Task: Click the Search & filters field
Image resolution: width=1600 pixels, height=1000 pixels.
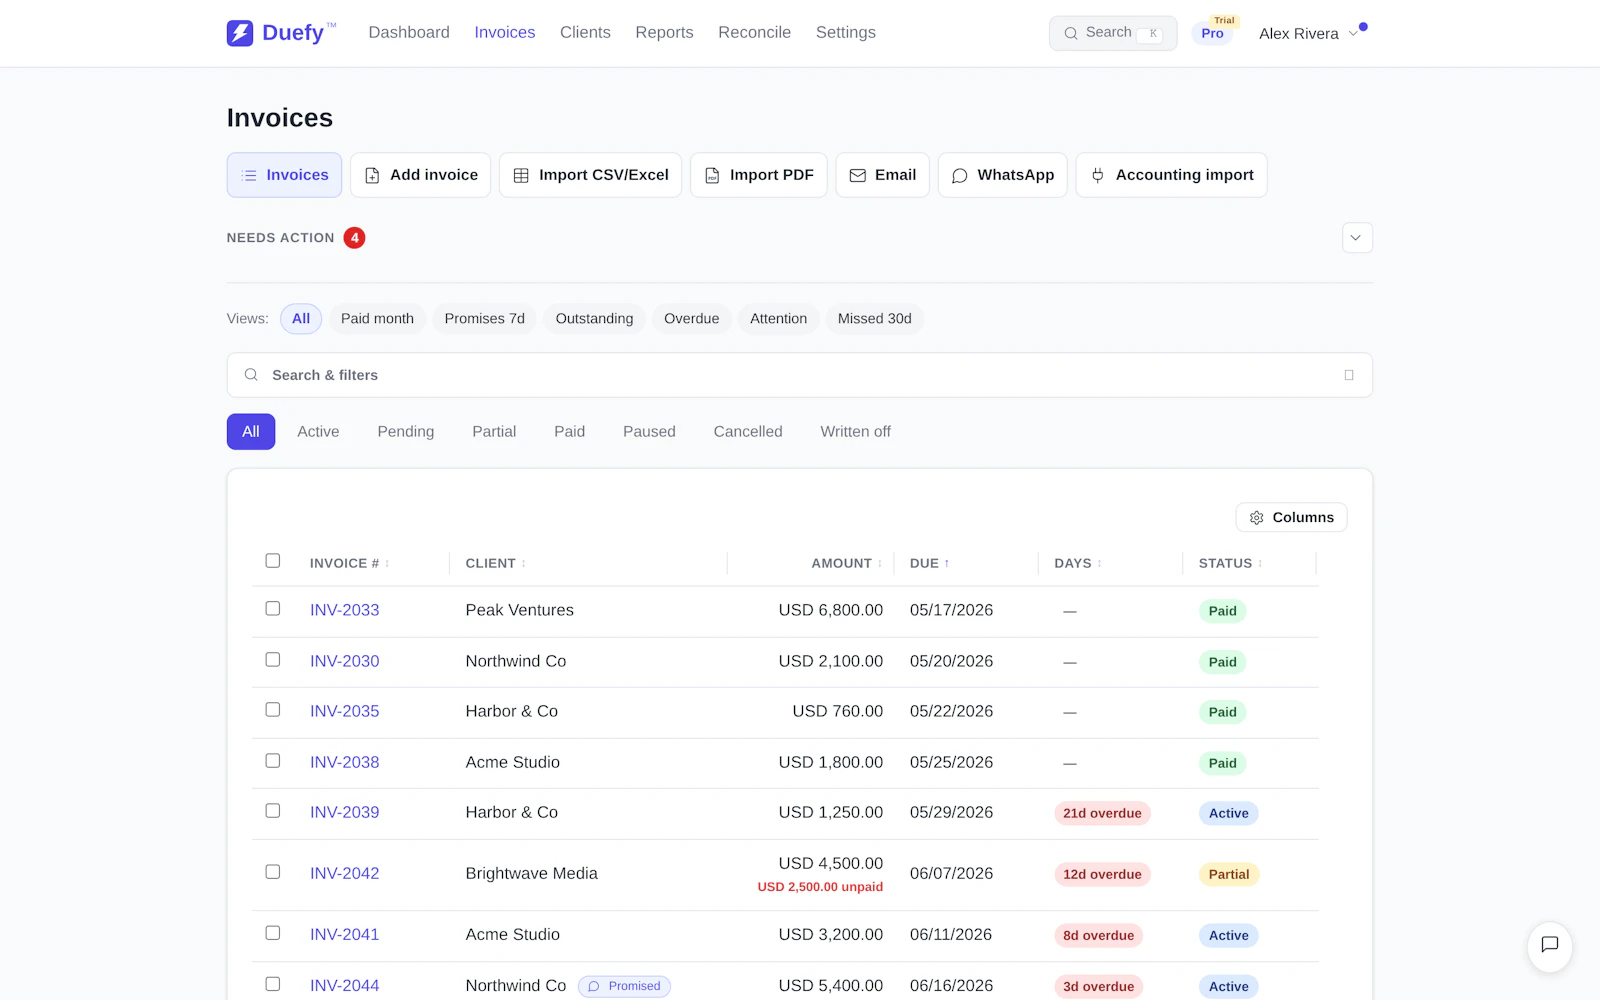Action: pyautogui.click(x=800, y=375)
